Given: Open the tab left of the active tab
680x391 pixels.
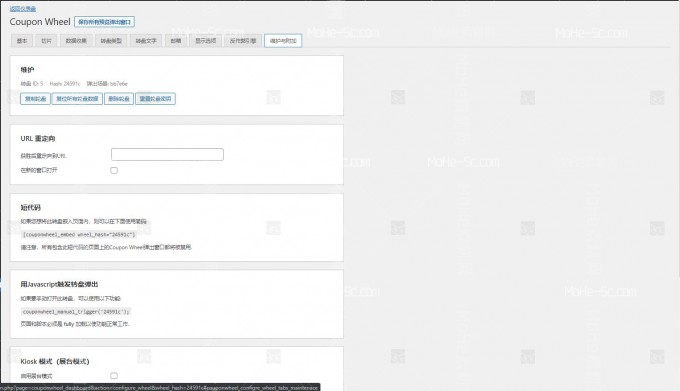Looking at the screenshot, I should point(243,41).
